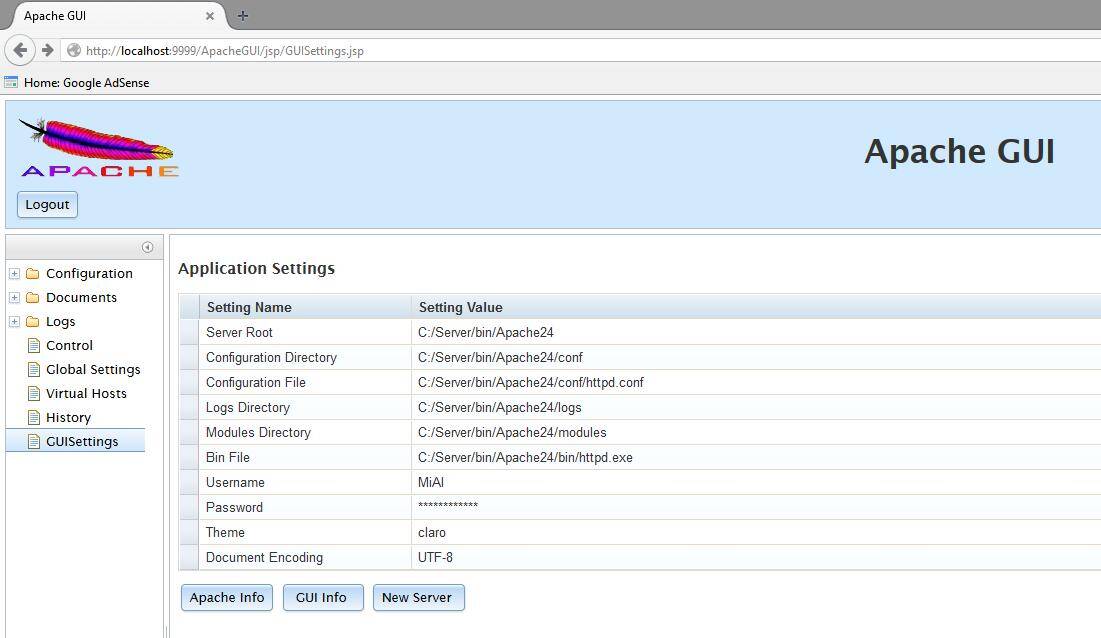Expand the Logs tree node
Screen dimensions: 1101x638
coord(14,321)
